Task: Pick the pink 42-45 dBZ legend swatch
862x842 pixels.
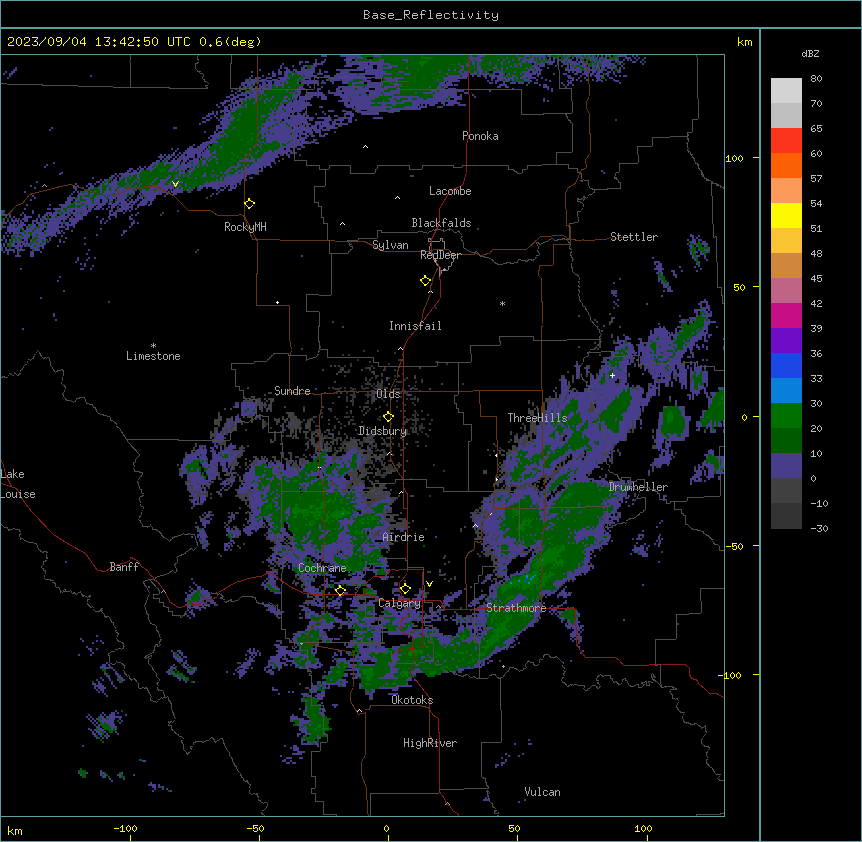Action: (x=786, y=291)
